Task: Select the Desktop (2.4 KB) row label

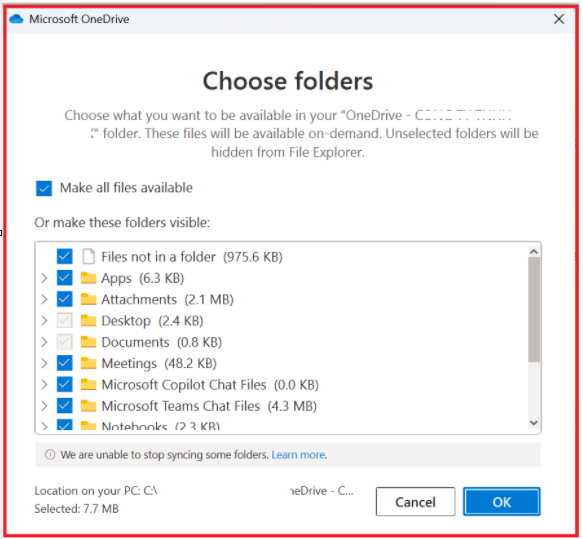Action: 152,320
